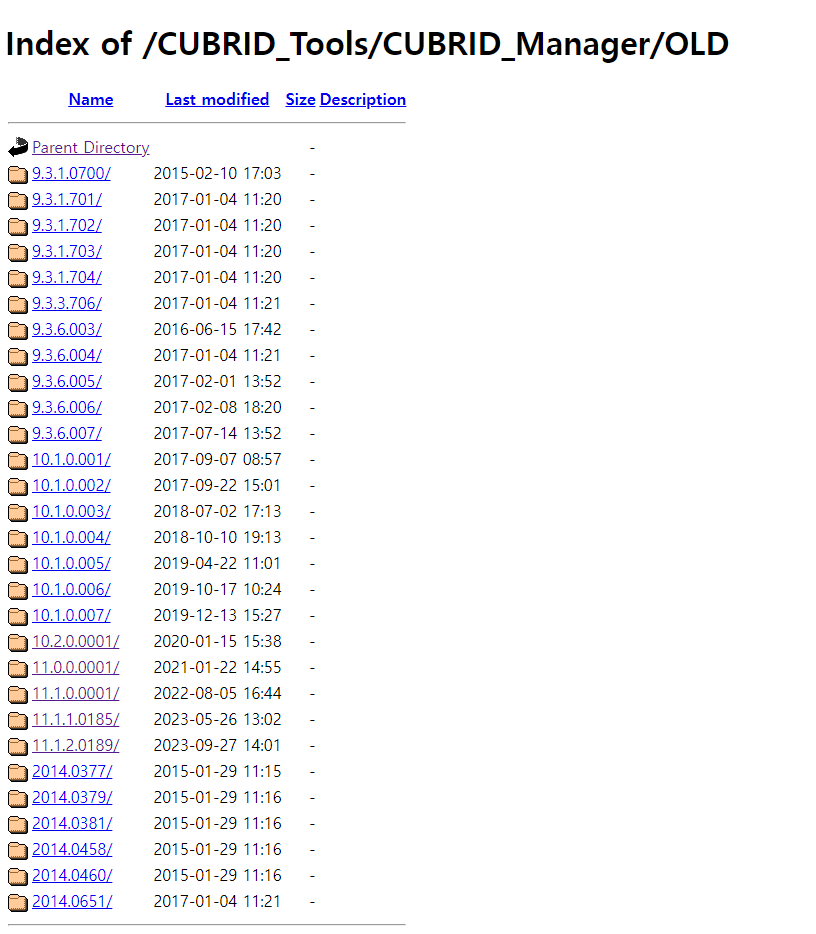This screenshot has height=934, width=816.
Task: Open the 10.1.0.005/ directory link
Action: pyautogui.click(x=71, y=563)
